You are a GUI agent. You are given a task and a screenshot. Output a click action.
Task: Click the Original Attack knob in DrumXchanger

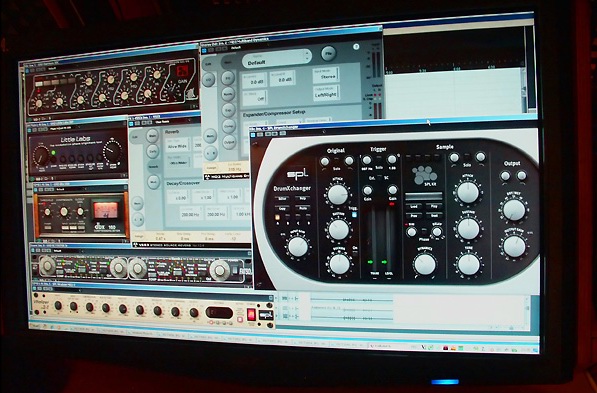[x=338, y=195]
